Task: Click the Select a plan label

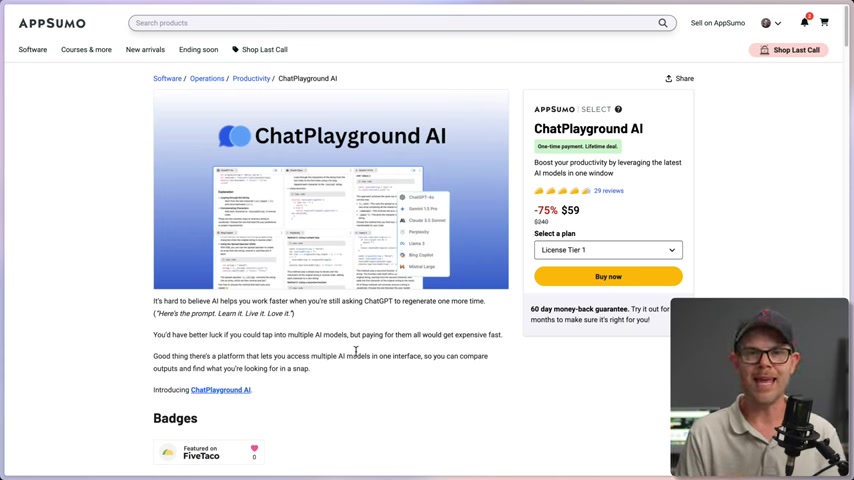Action: 554,234
